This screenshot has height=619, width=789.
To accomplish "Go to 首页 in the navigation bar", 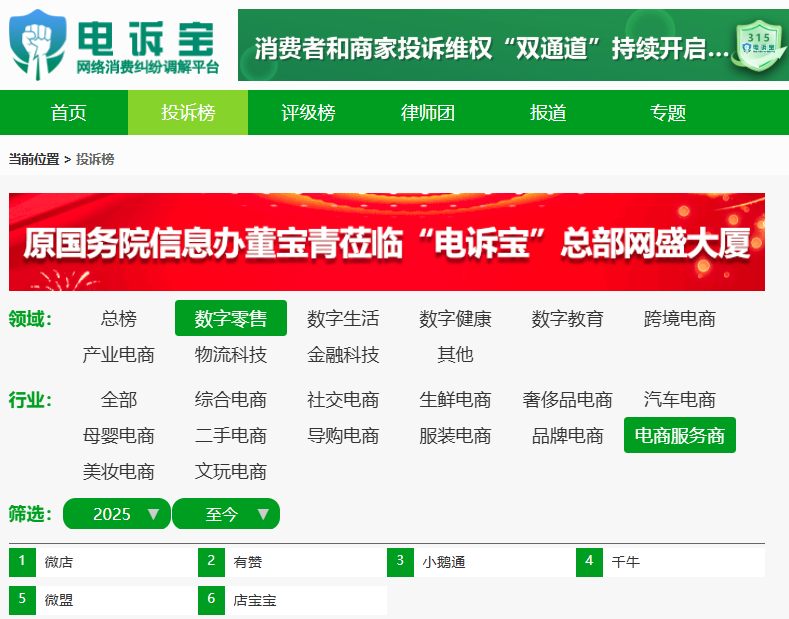I will (68, 113).
